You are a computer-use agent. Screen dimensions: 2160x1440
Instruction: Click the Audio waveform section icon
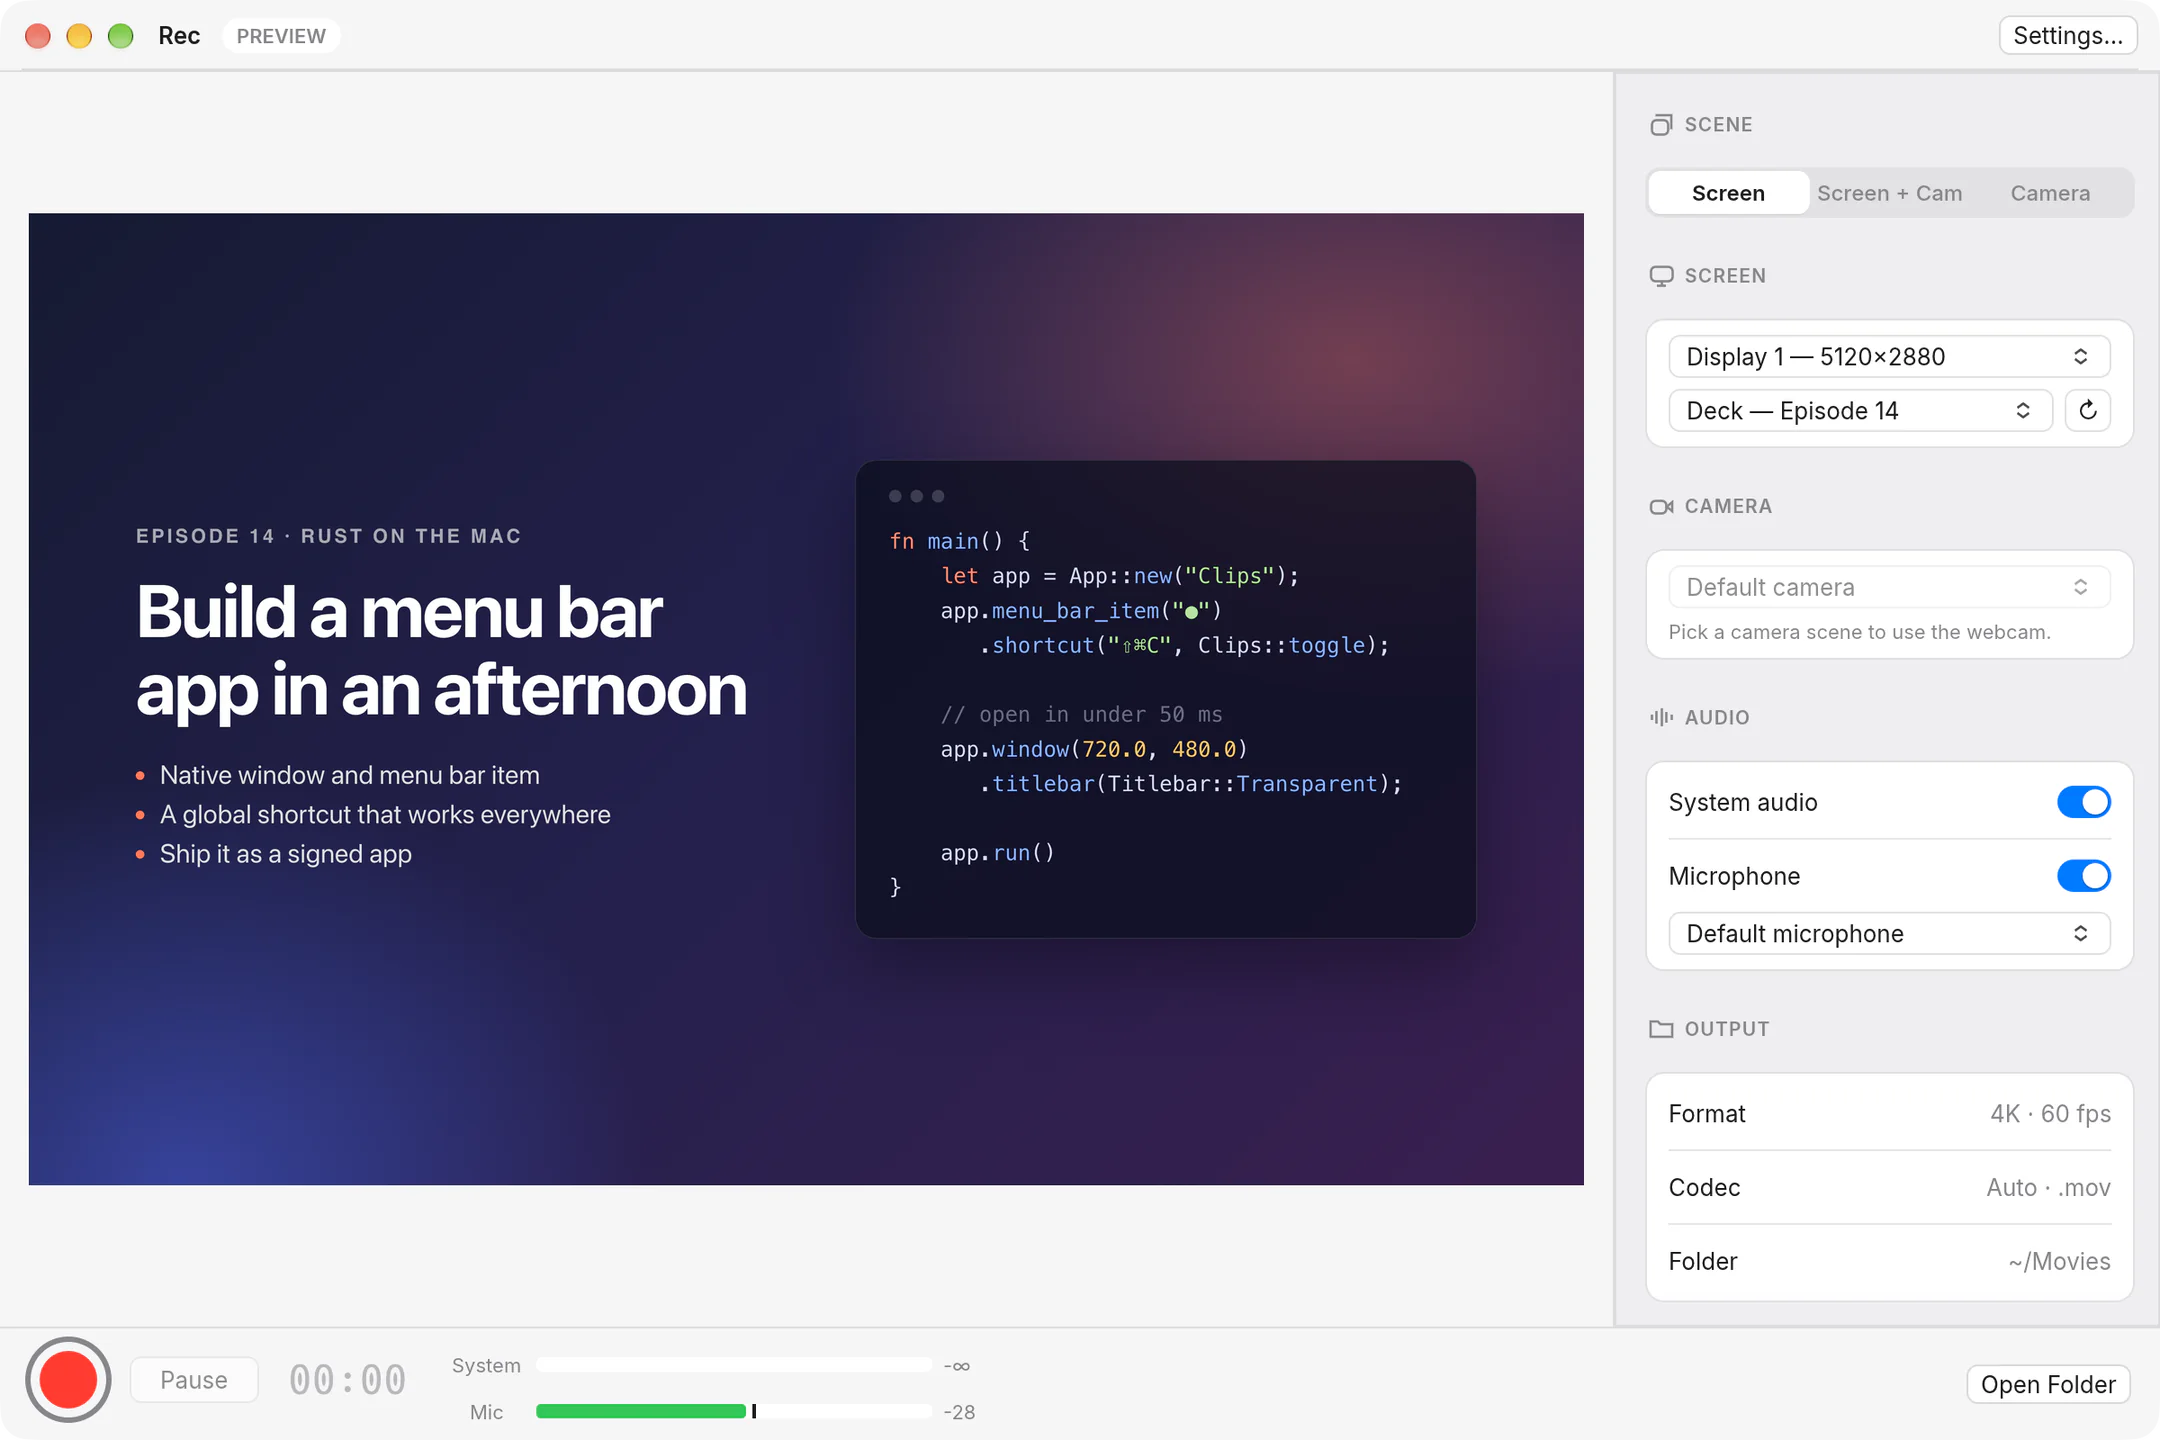tap(1661, 717)
